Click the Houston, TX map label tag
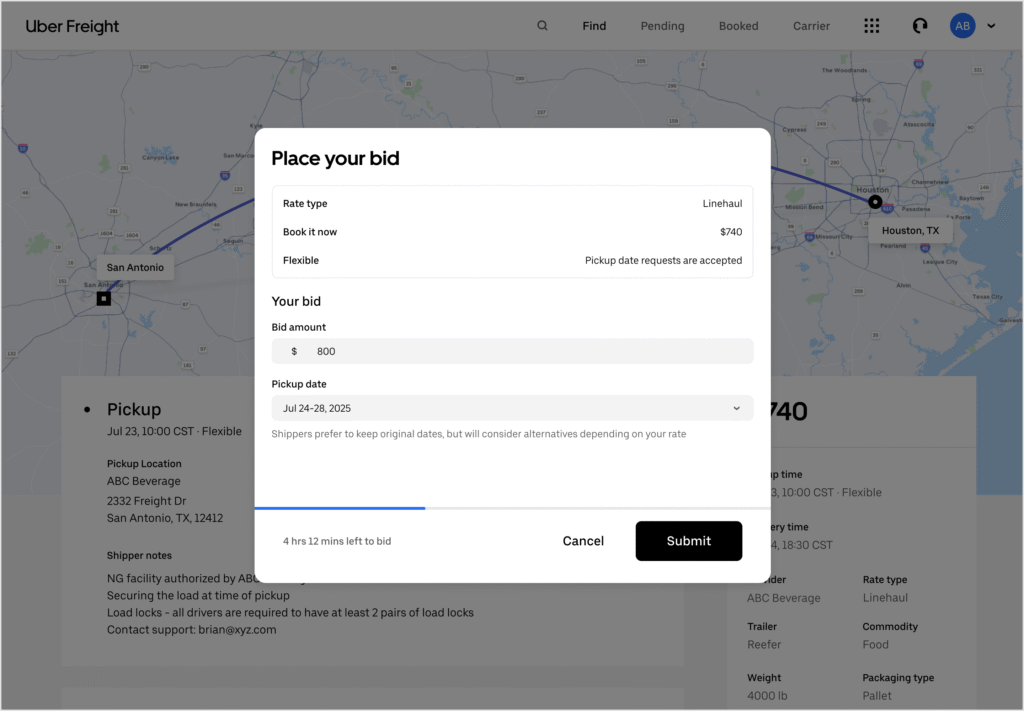This screenshot has width=1024, height=711. tap(910, 230)
